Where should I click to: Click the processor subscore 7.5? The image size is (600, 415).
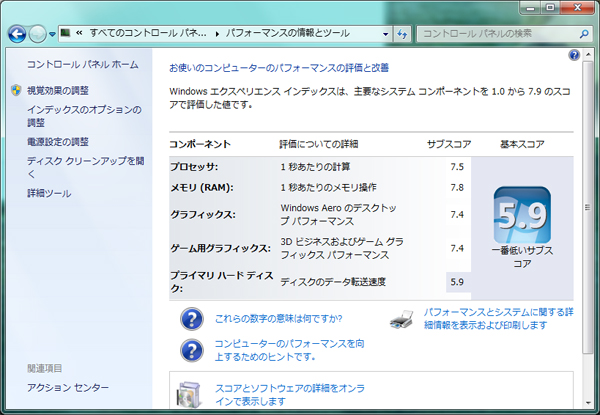point(457,167)
